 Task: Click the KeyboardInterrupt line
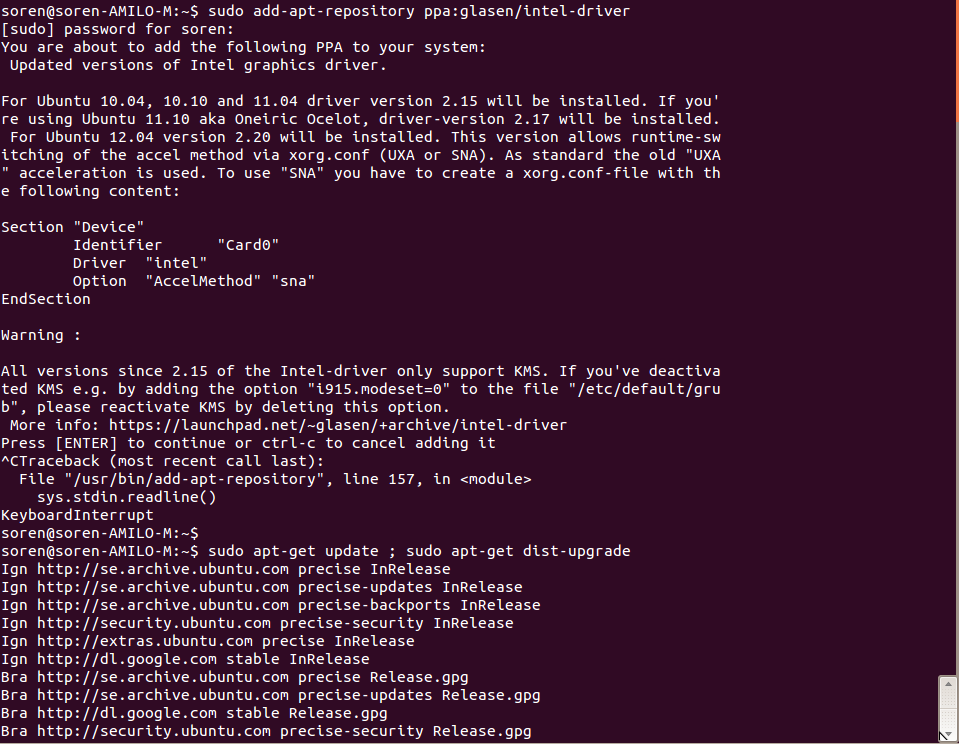(77, 515)
